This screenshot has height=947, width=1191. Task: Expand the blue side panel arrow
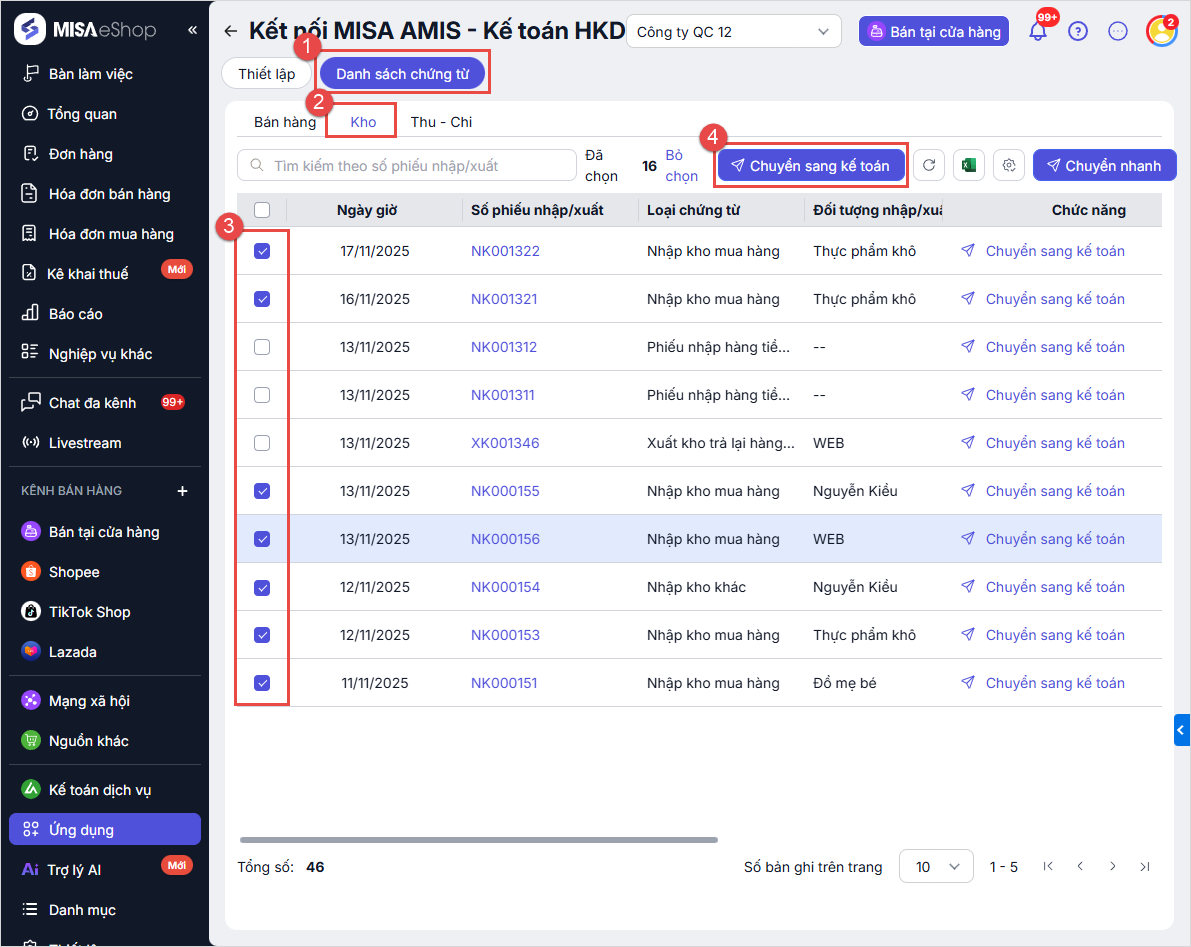[x=1182, y=730]
